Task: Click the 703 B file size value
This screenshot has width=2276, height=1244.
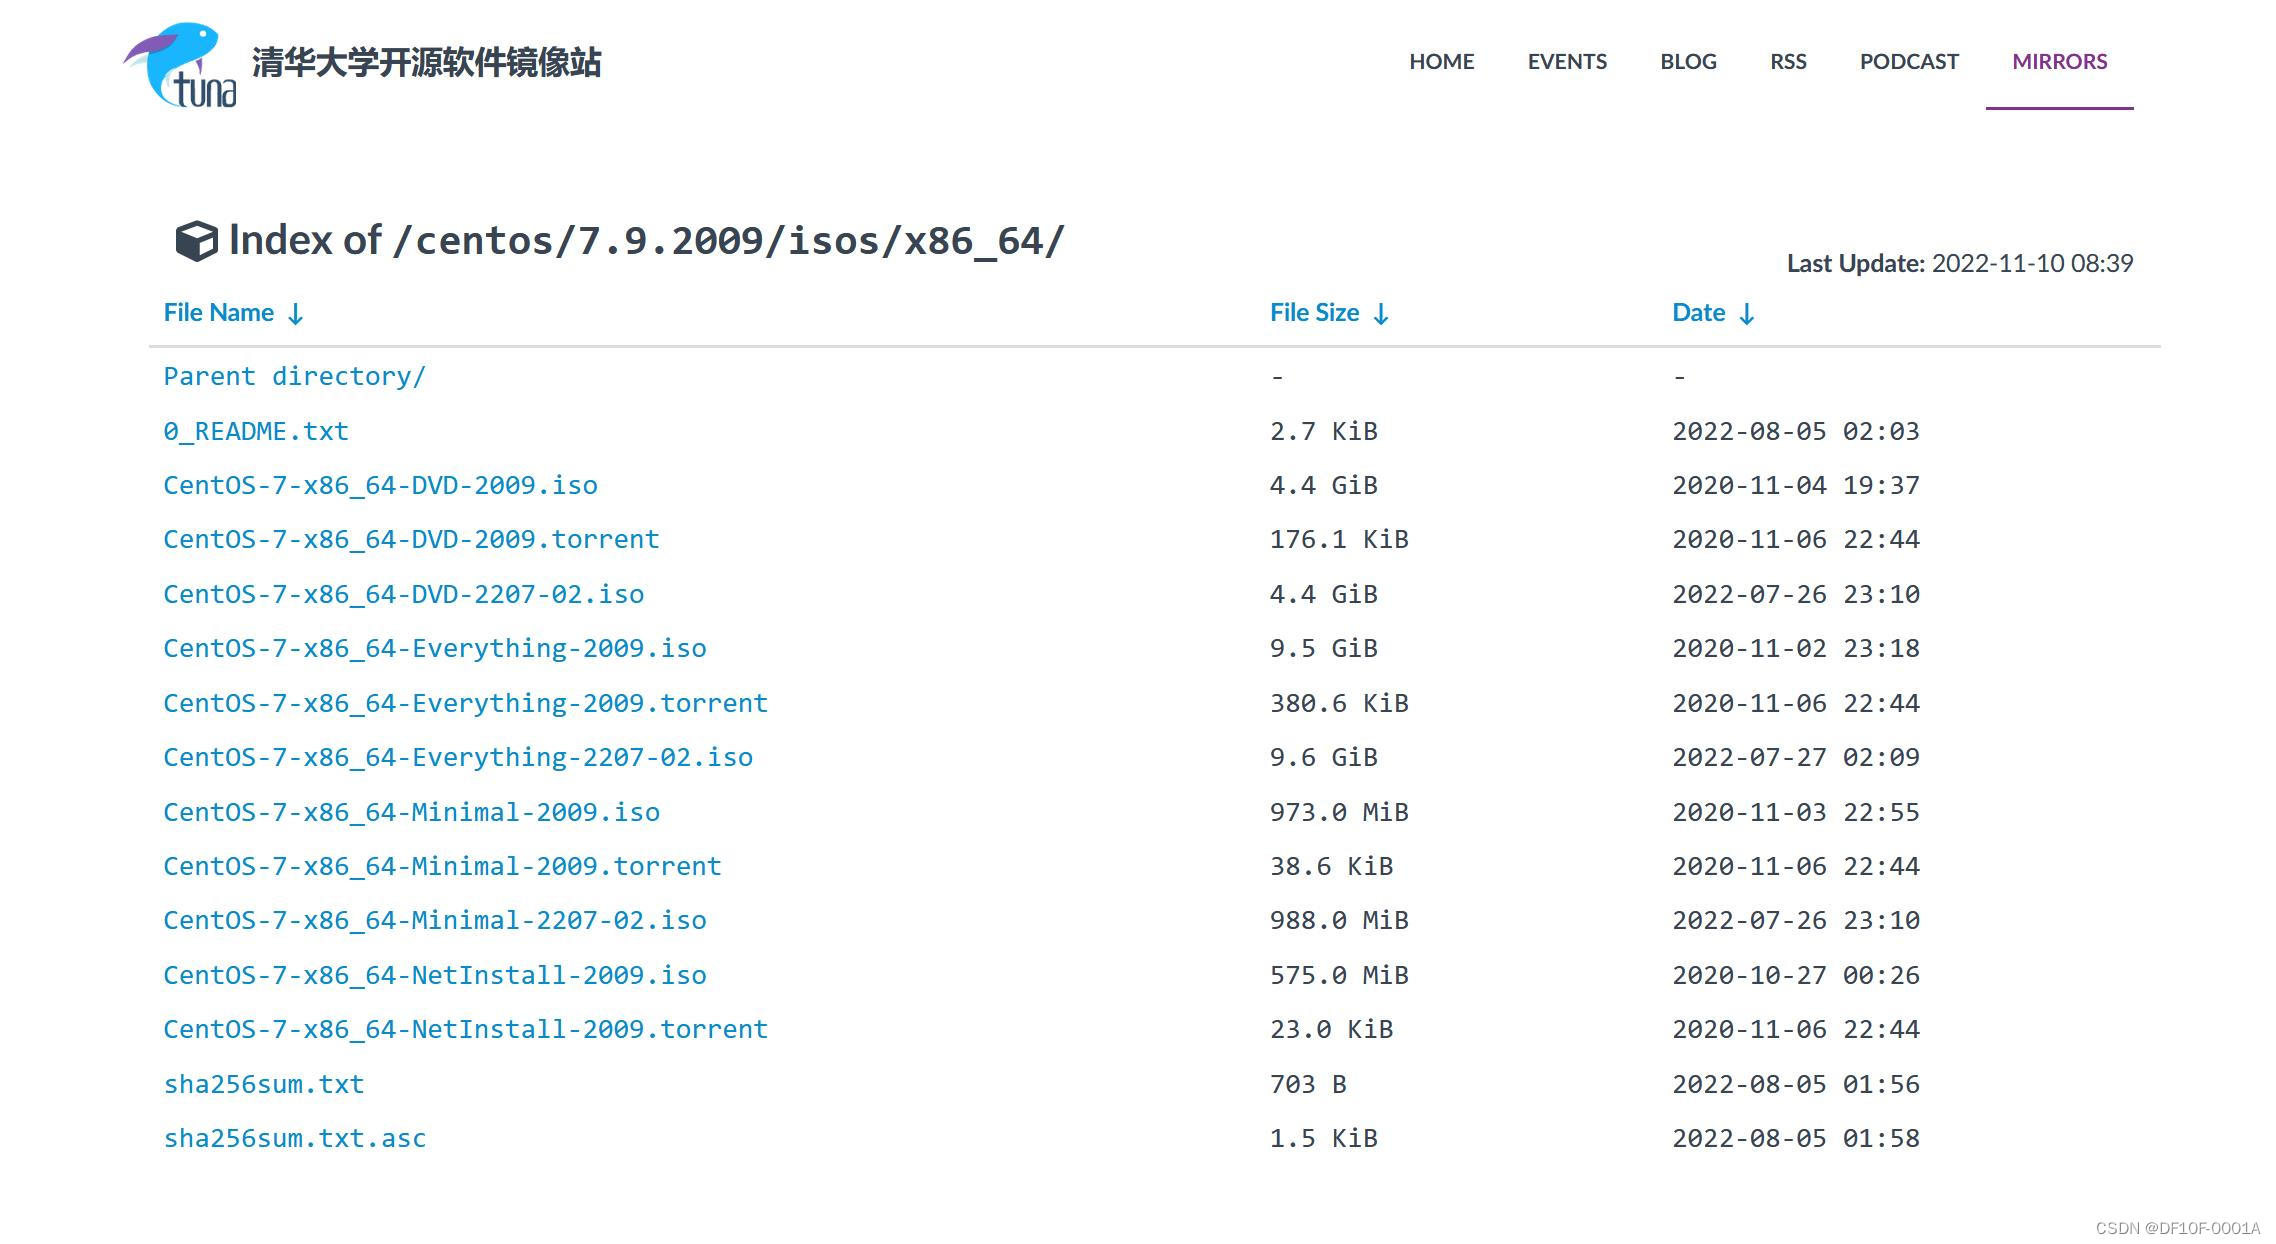Action: [1308, 1084]
